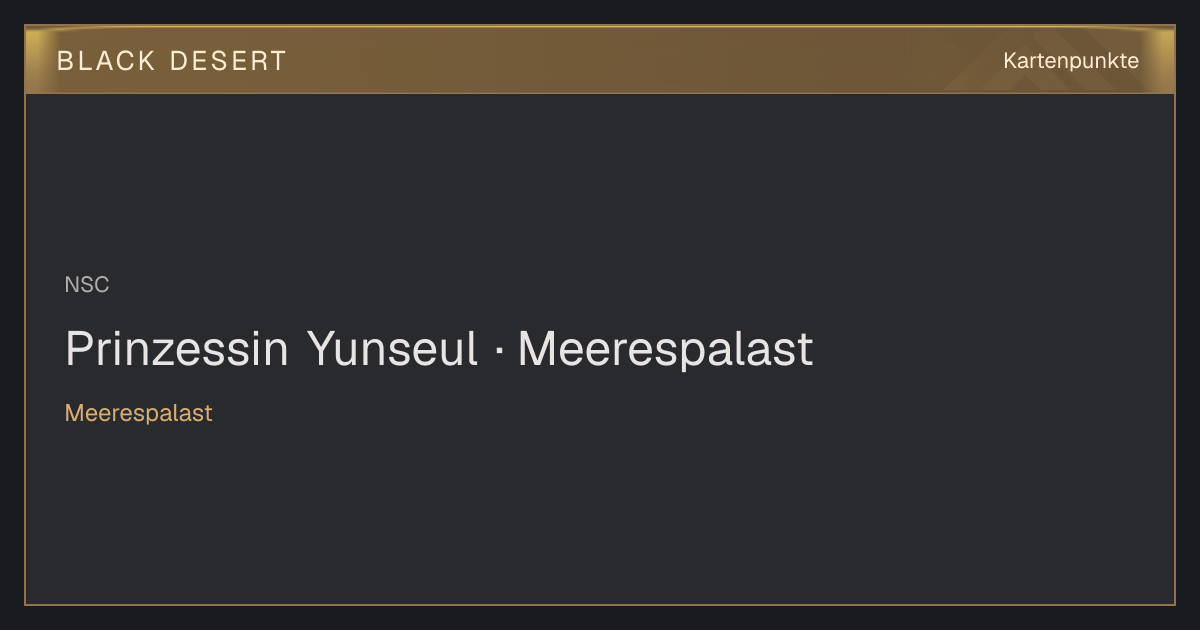Screen dimensions: 1200x630
Task: Open the gold Meerespalast location link
Action: 139,413
